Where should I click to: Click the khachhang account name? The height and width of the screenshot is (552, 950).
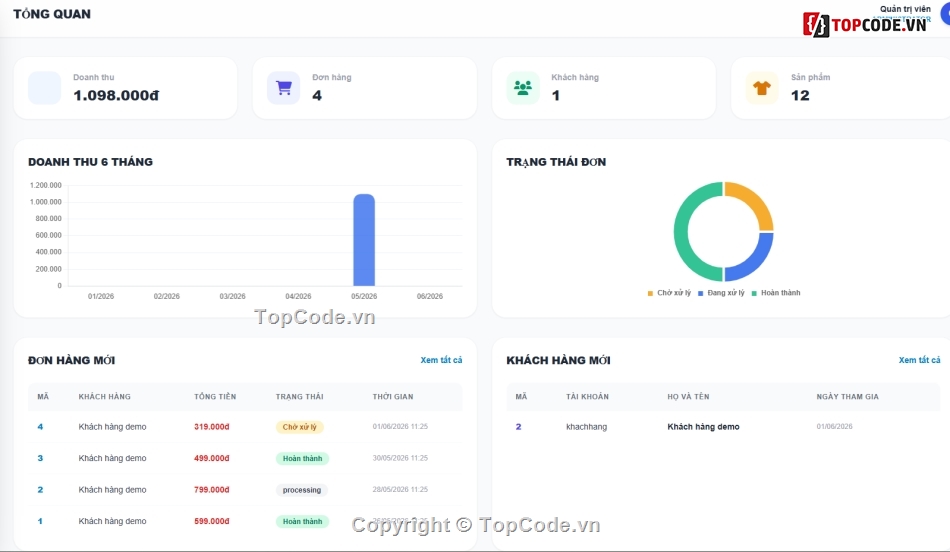(586, 427)
